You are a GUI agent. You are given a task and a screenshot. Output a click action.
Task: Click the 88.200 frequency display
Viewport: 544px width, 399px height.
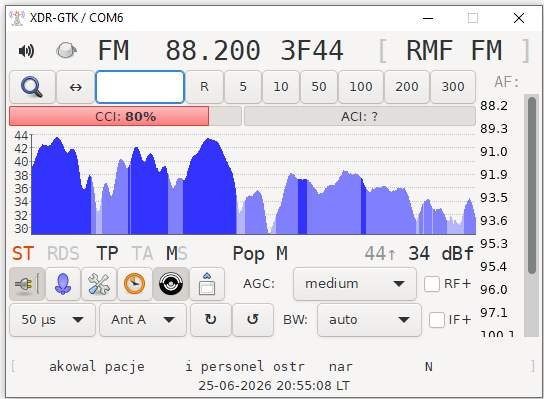click(213, 51)
